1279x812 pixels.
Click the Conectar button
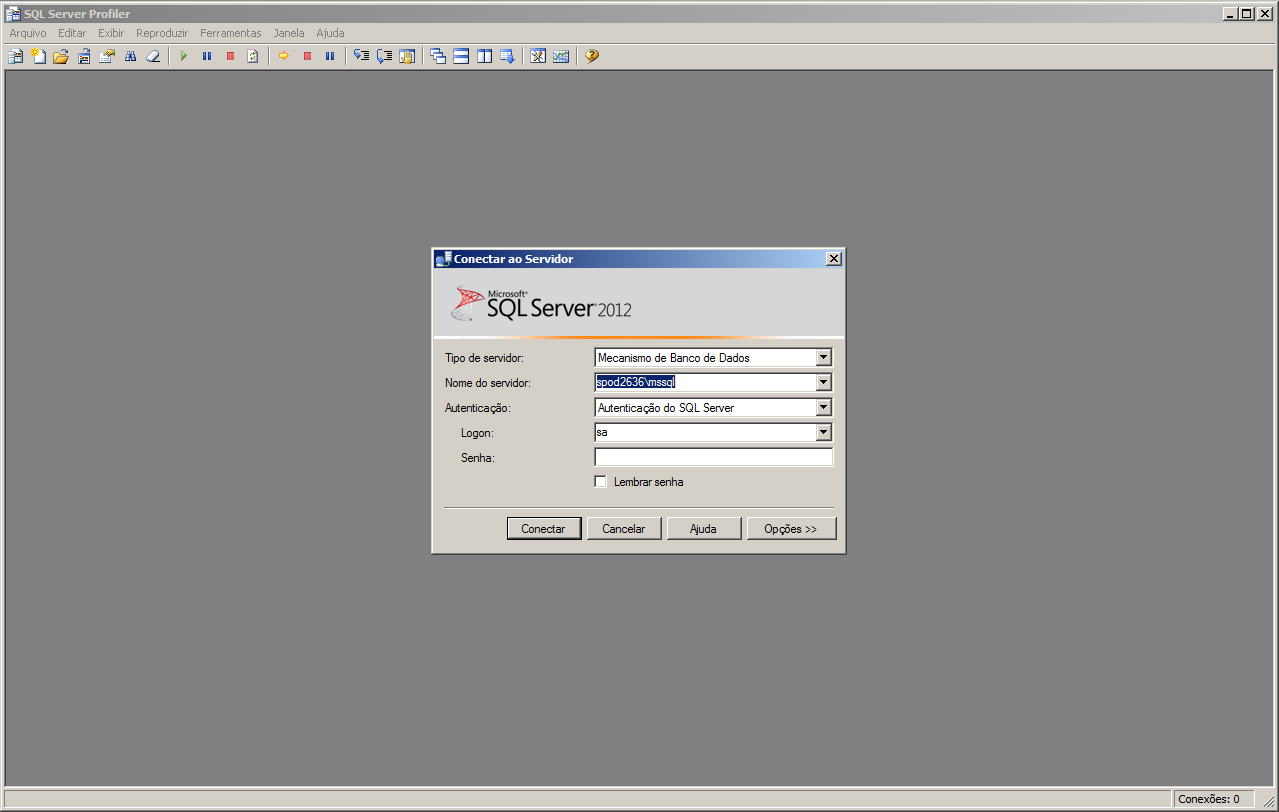[544, 529]
